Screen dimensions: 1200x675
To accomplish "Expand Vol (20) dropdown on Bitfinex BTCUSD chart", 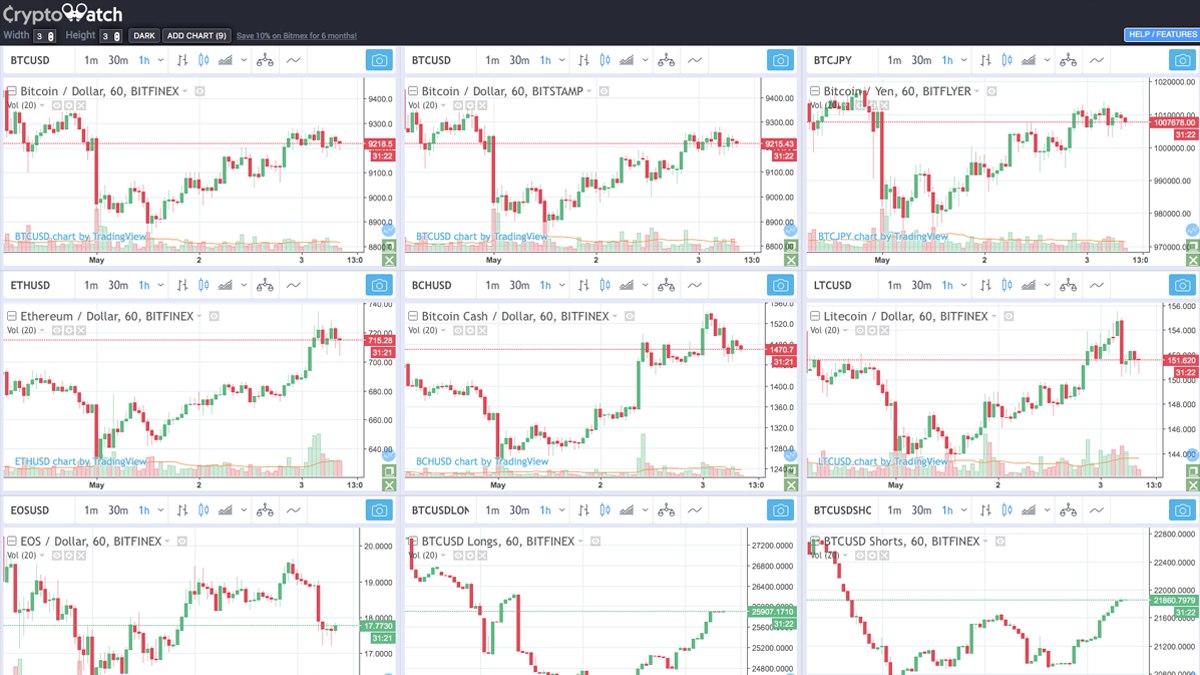I will click(x=44, y=105).
